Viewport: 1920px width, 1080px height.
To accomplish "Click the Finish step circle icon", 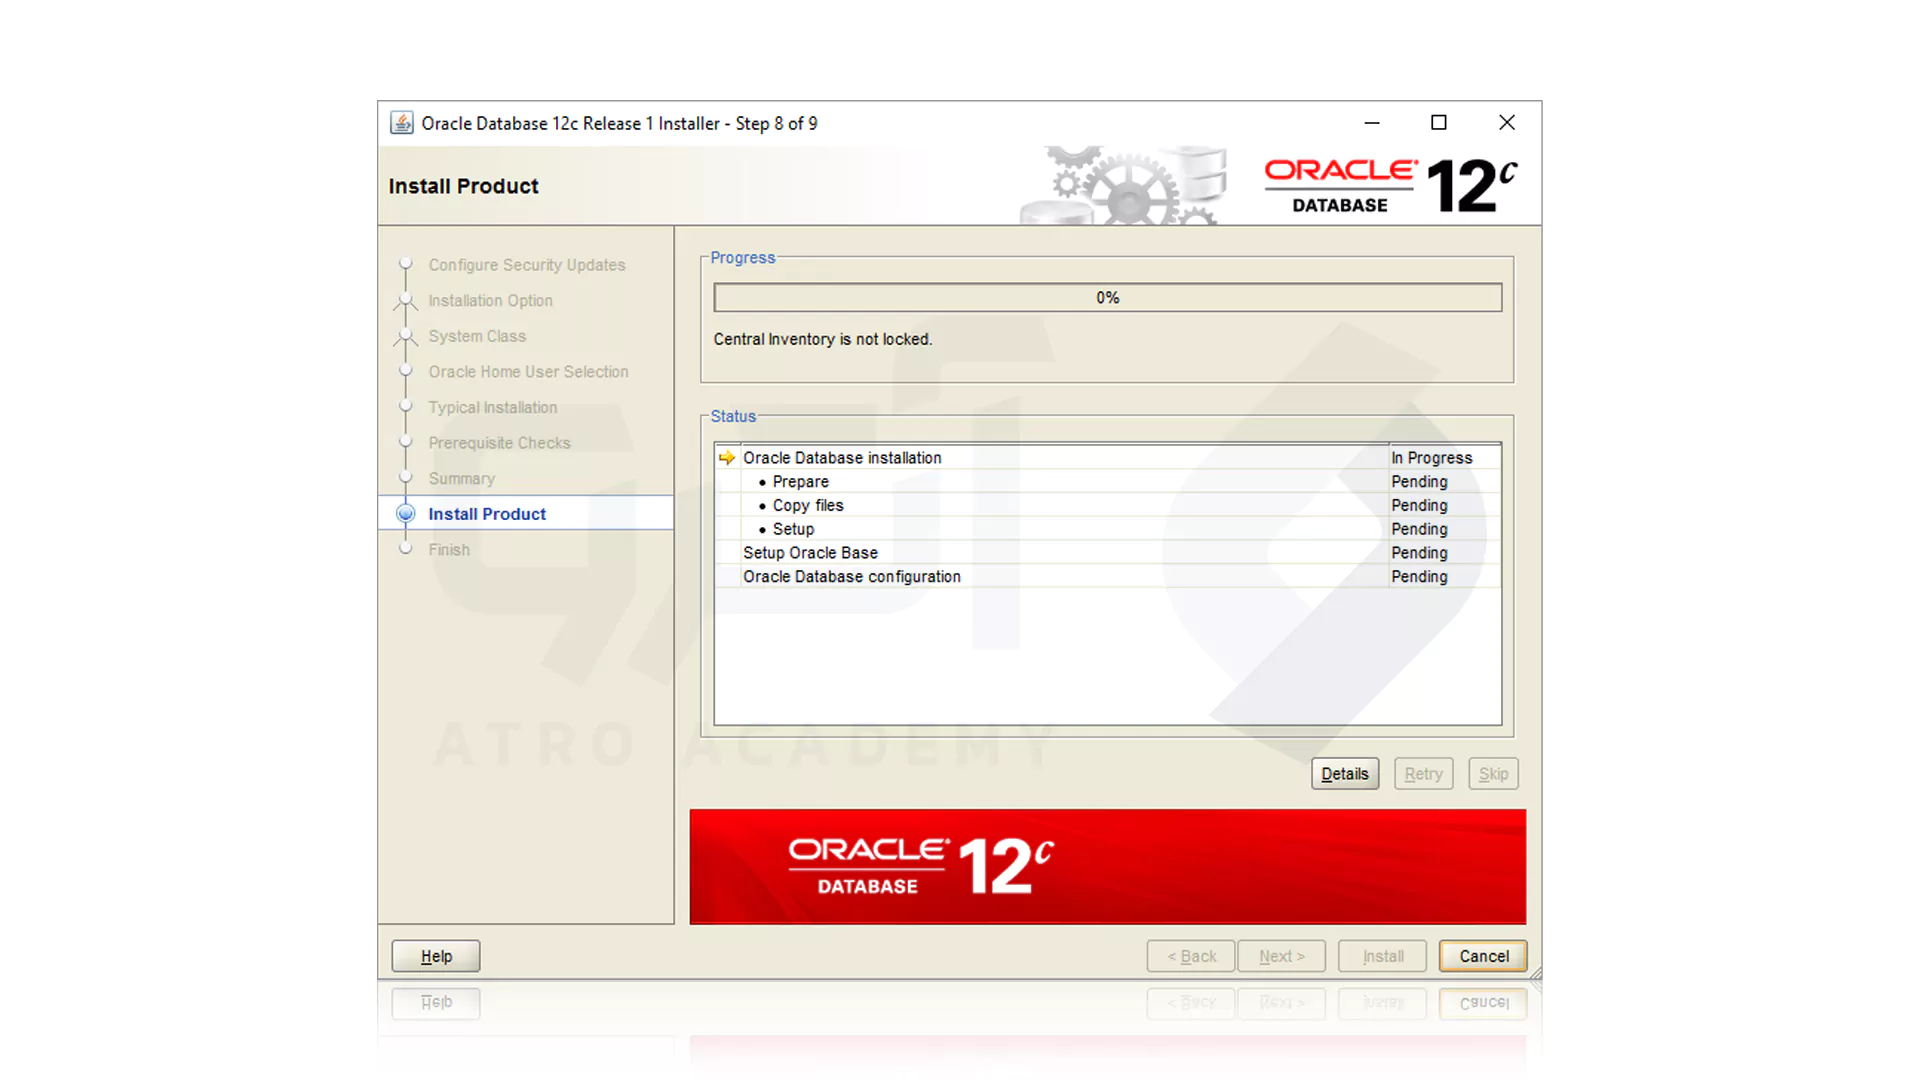I will [405, 549].
